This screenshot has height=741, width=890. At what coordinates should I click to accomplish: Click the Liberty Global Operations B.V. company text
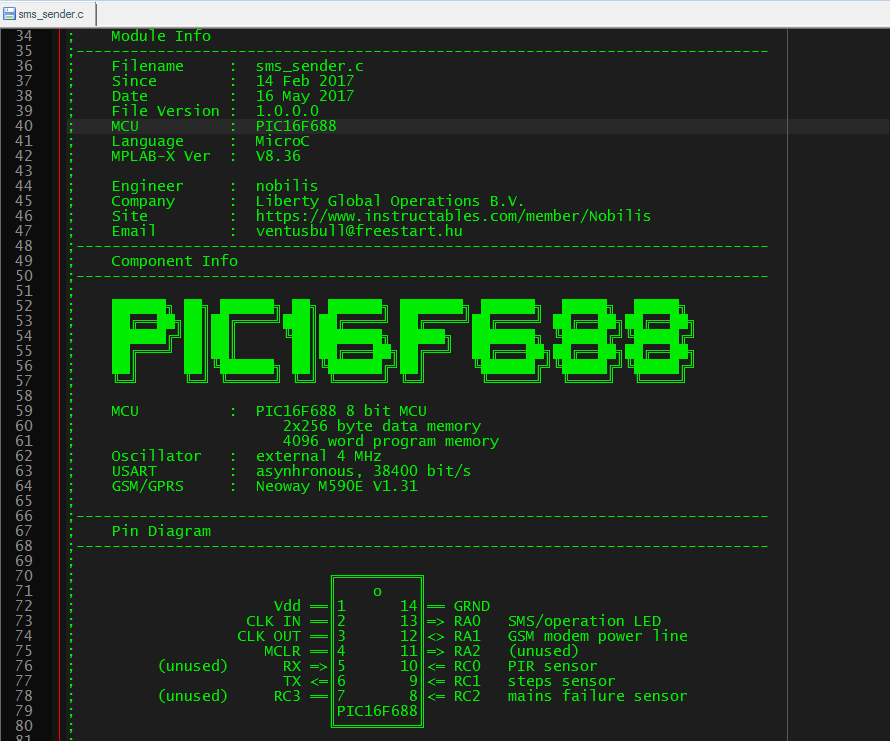(391, 200)
